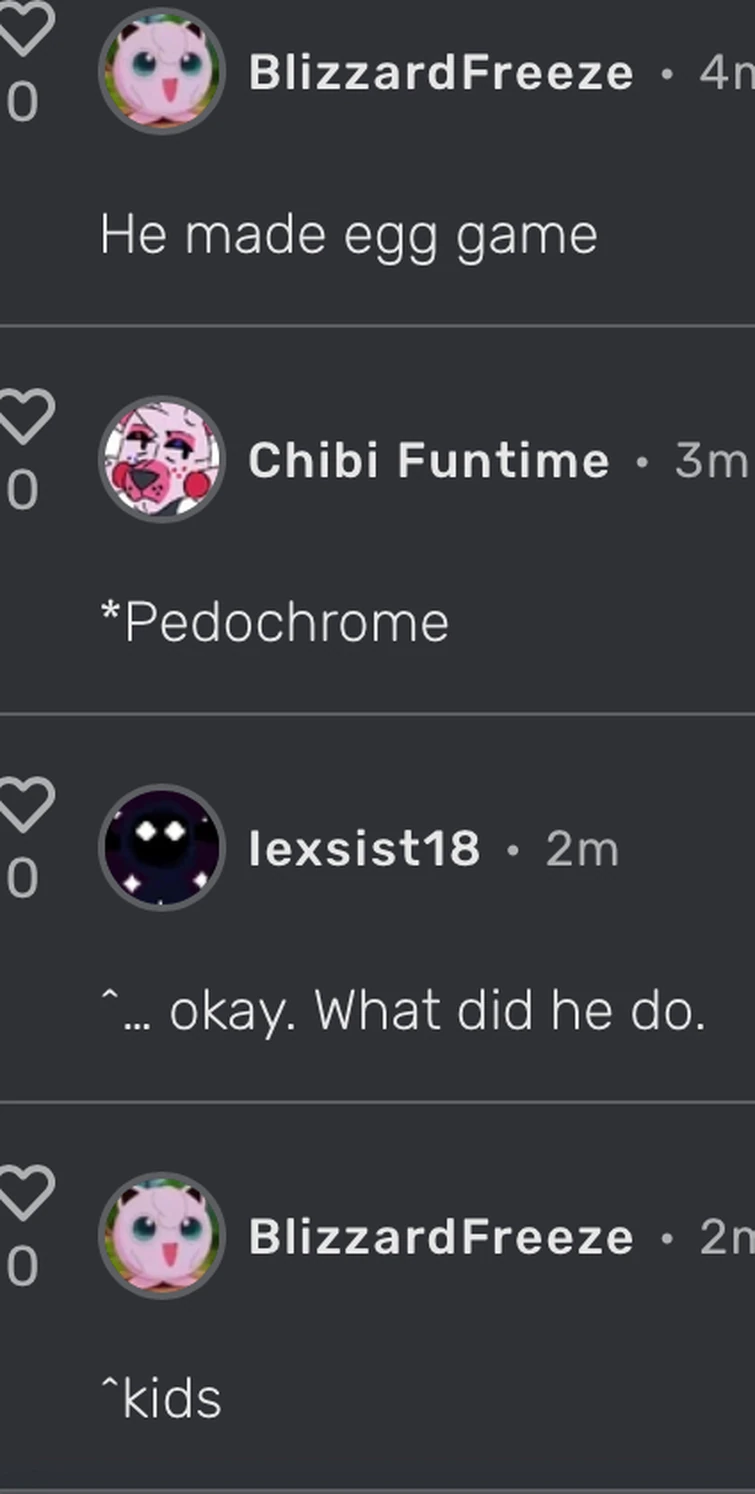View lexsist18's dark avatar icon

[162, 849]
